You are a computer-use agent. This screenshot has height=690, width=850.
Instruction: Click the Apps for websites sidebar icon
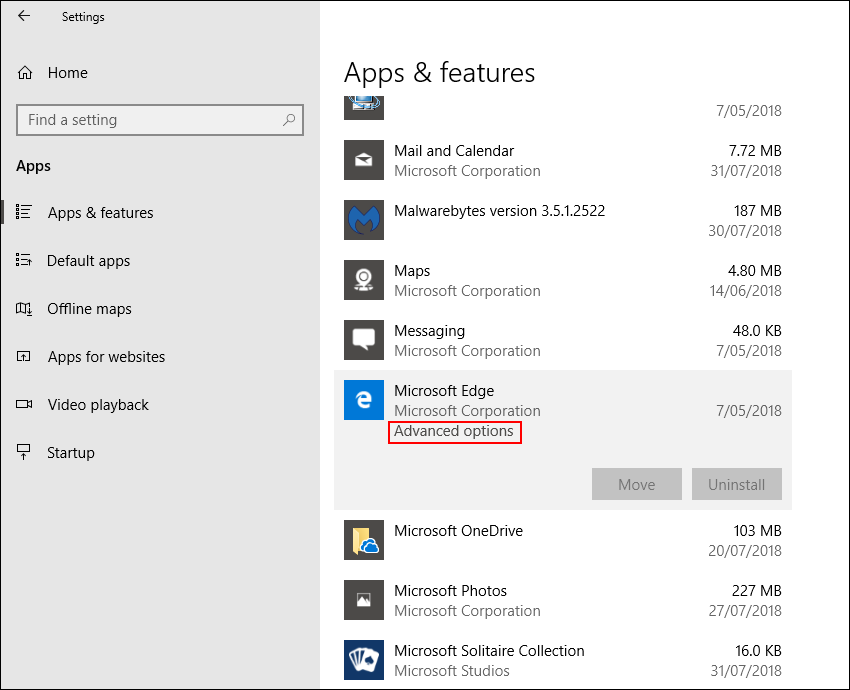pos(24,357)
